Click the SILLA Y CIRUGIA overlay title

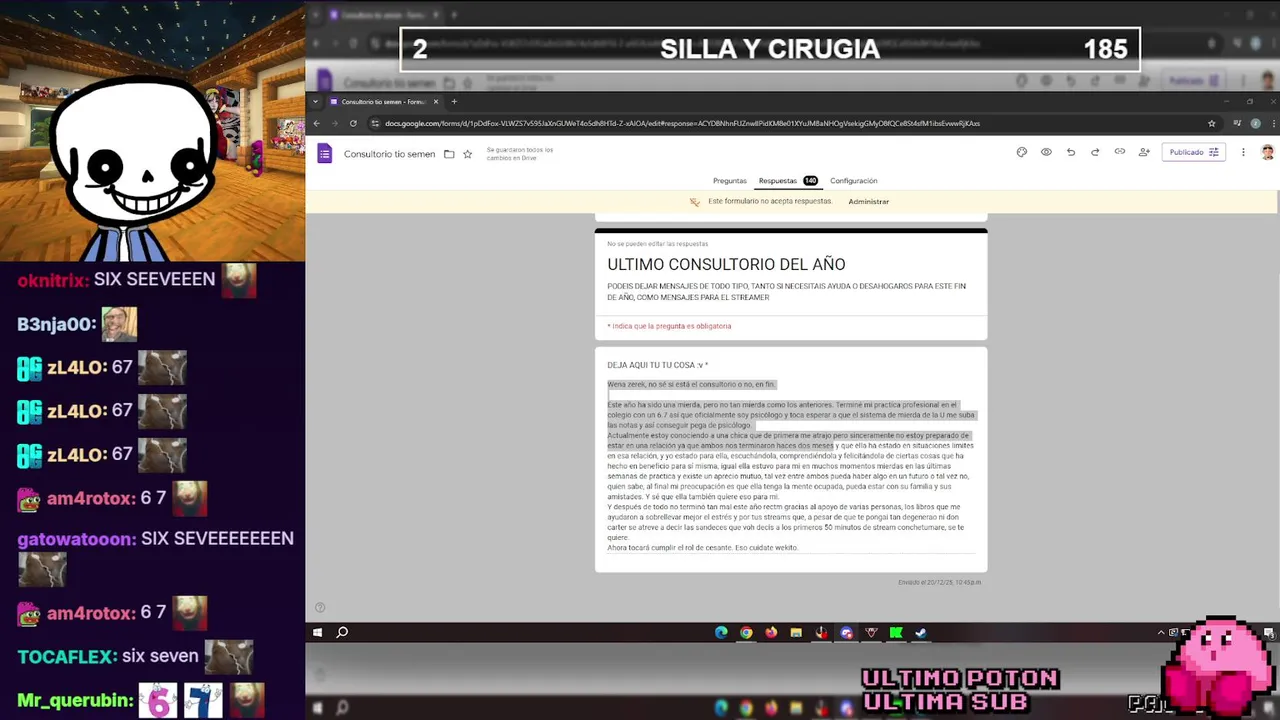point(770,49)
